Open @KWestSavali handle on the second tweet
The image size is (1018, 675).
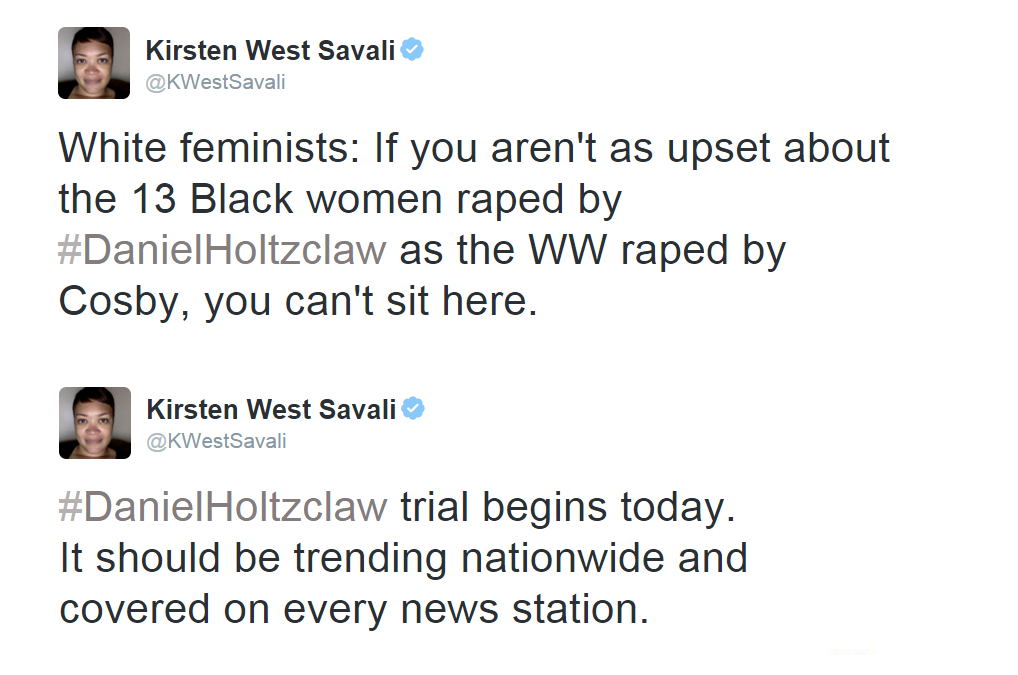coord(217,441)
